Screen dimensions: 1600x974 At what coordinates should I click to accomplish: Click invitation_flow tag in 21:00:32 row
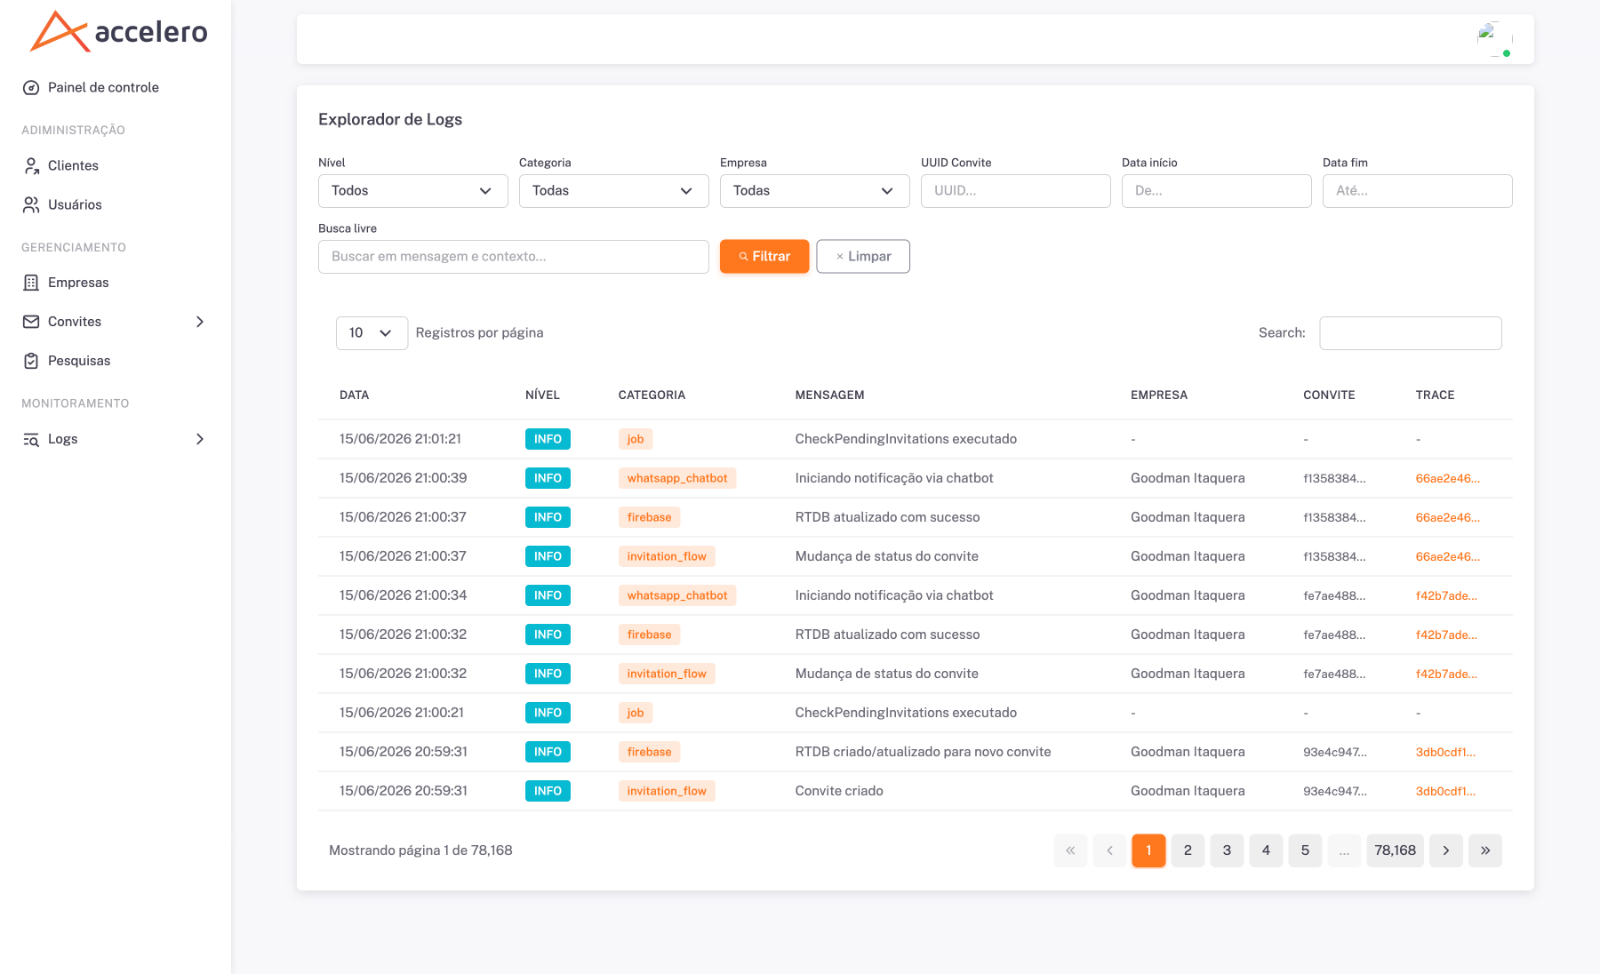[x=666, y=674]
